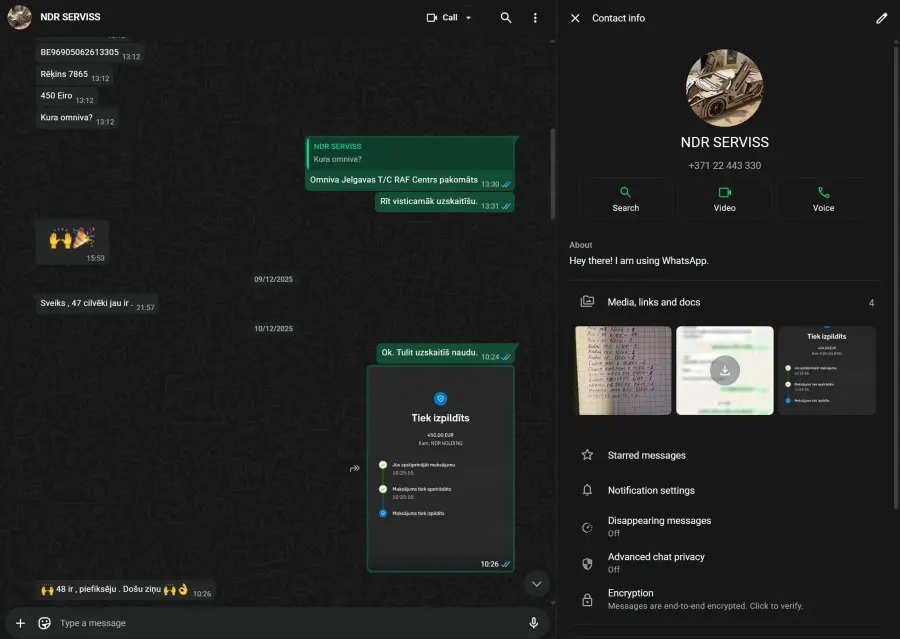Image resolution: width=900 pixels, height=639 pixels.
Task: Open Starred messages
Action: click(x=646, y=455)
